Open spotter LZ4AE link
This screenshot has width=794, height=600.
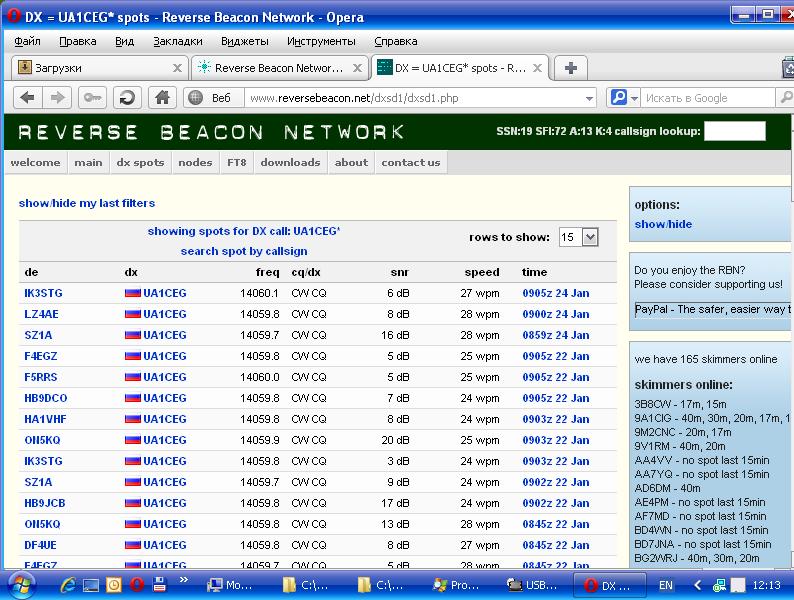[x=42, y=314]
